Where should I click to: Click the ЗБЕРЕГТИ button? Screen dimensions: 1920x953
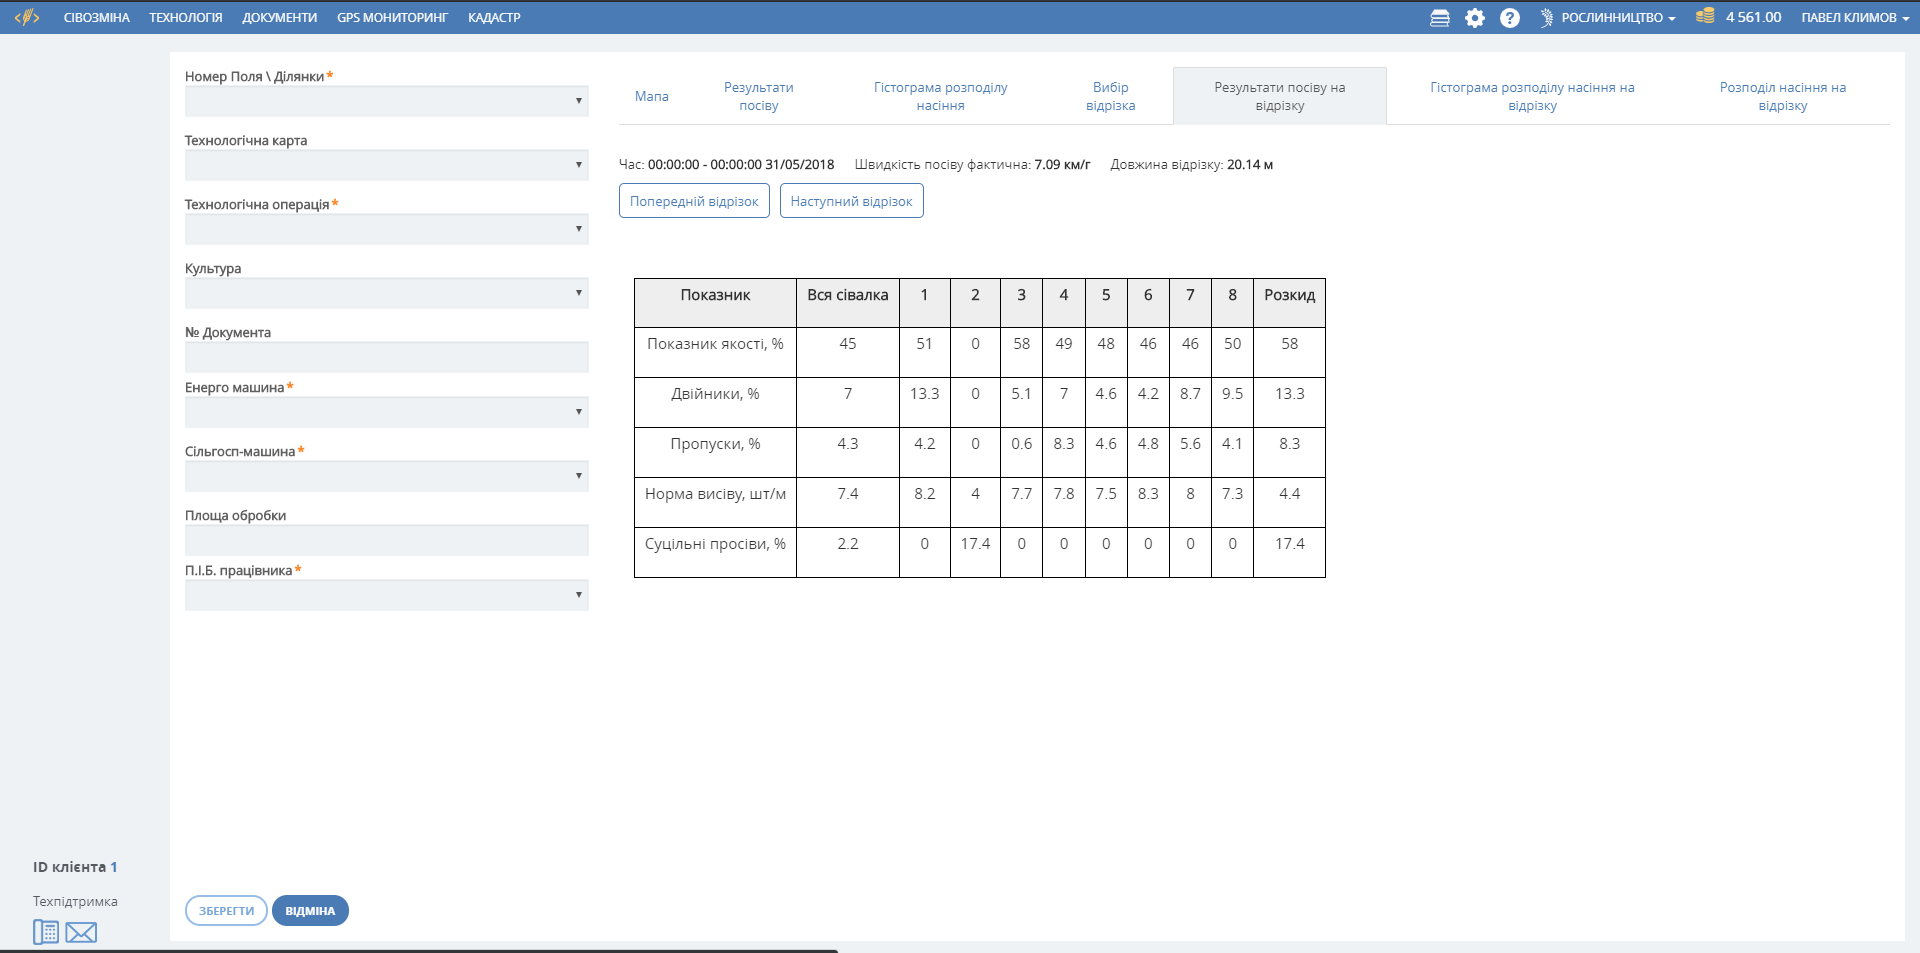tap(226, 911)
